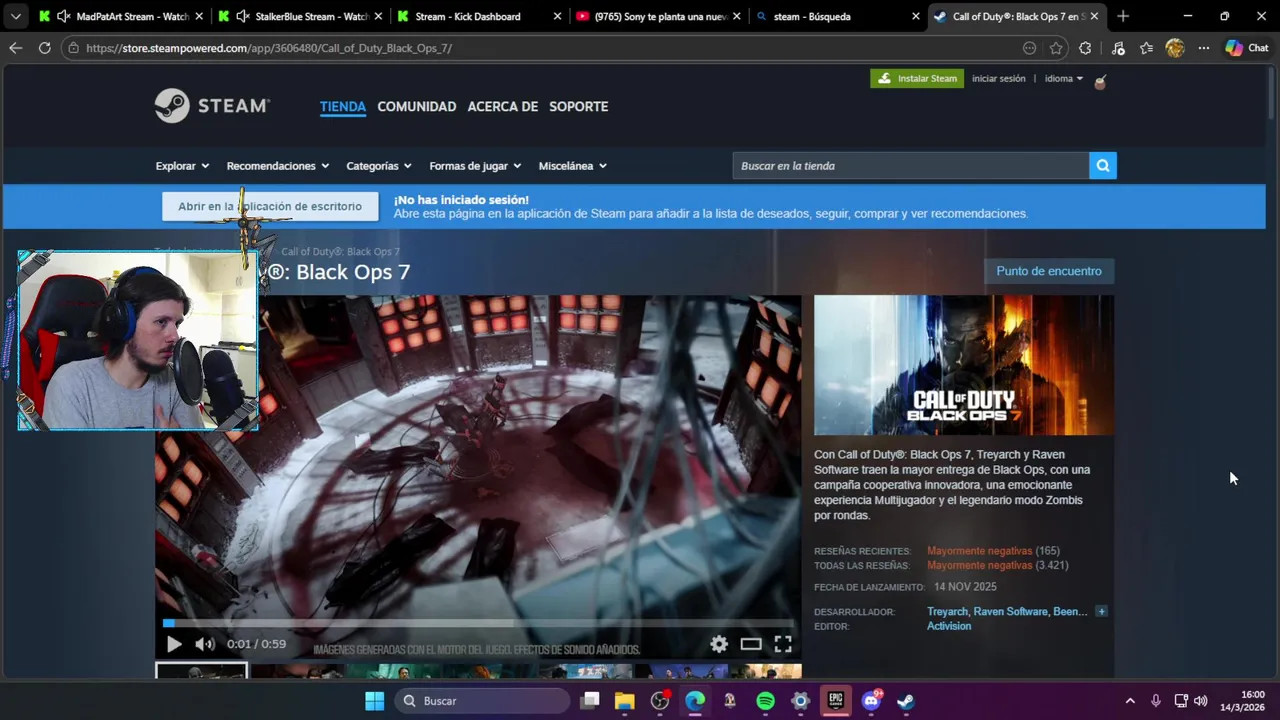Click the Steam logo in header

[212, 106]
